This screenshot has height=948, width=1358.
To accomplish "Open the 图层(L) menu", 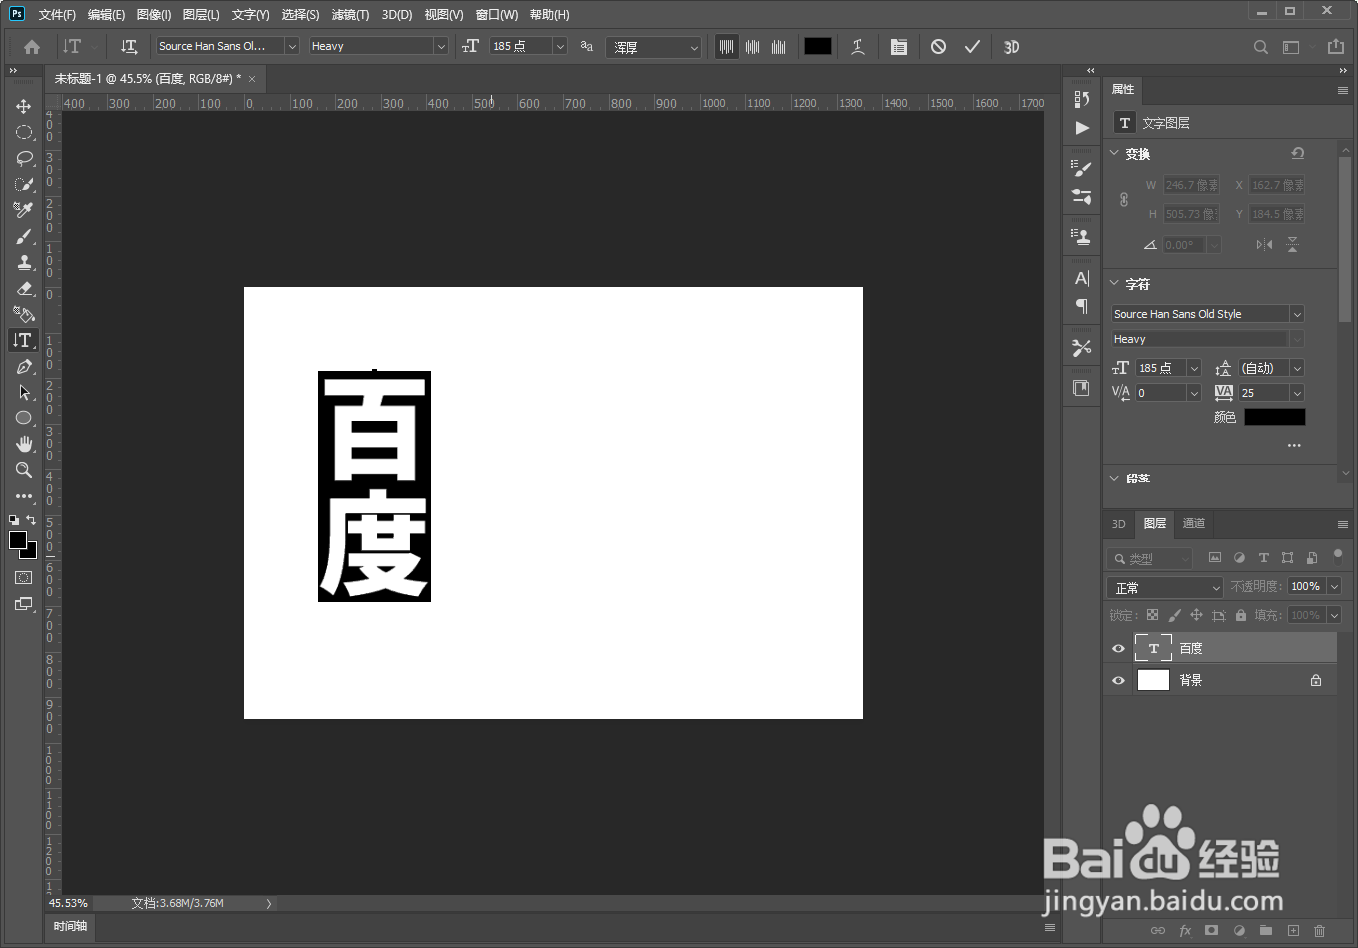I will tap(201, 14).
